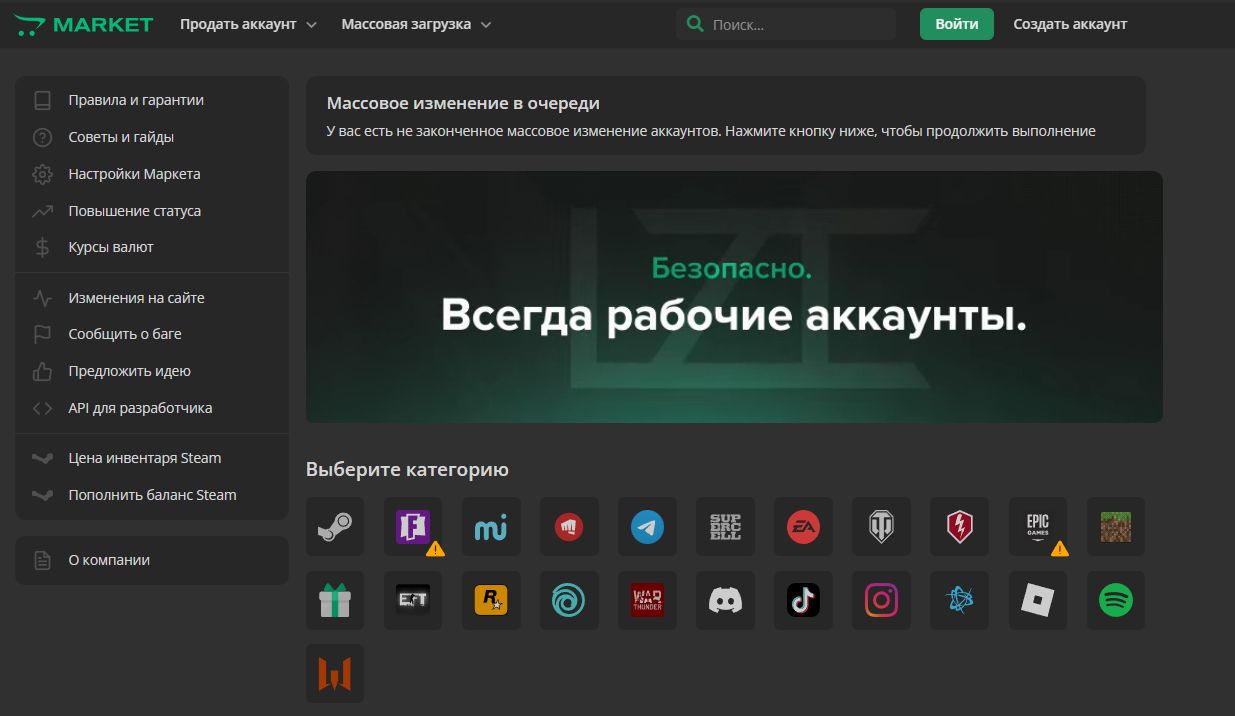Select Правила и гарантии in sidebar
1235x716 pixels.
coord(134,100)
